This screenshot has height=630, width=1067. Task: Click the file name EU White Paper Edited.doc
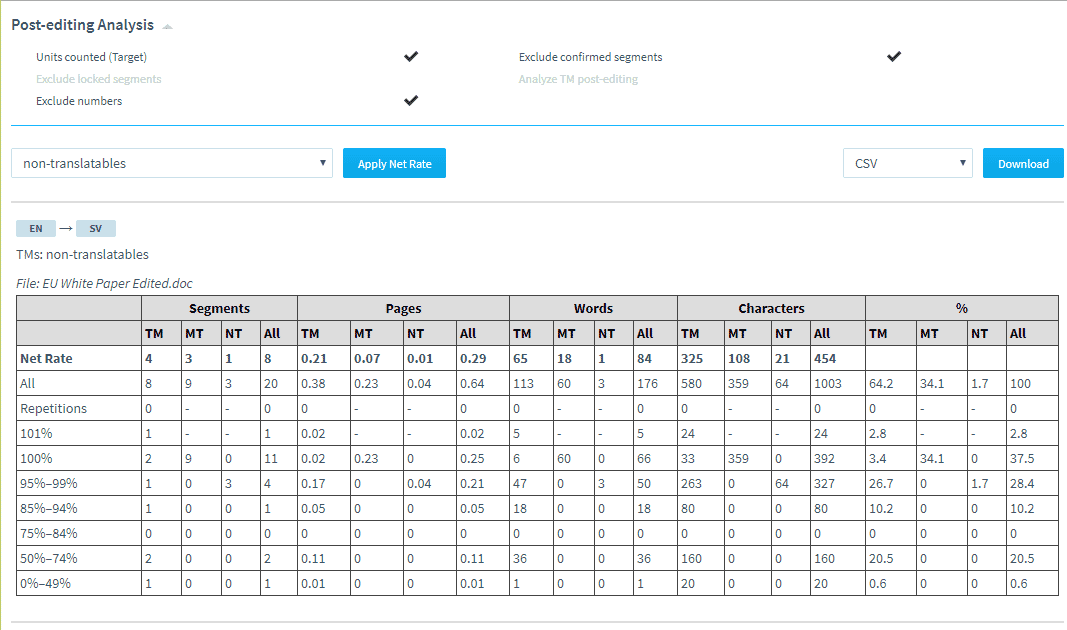(x=117, y=284)
